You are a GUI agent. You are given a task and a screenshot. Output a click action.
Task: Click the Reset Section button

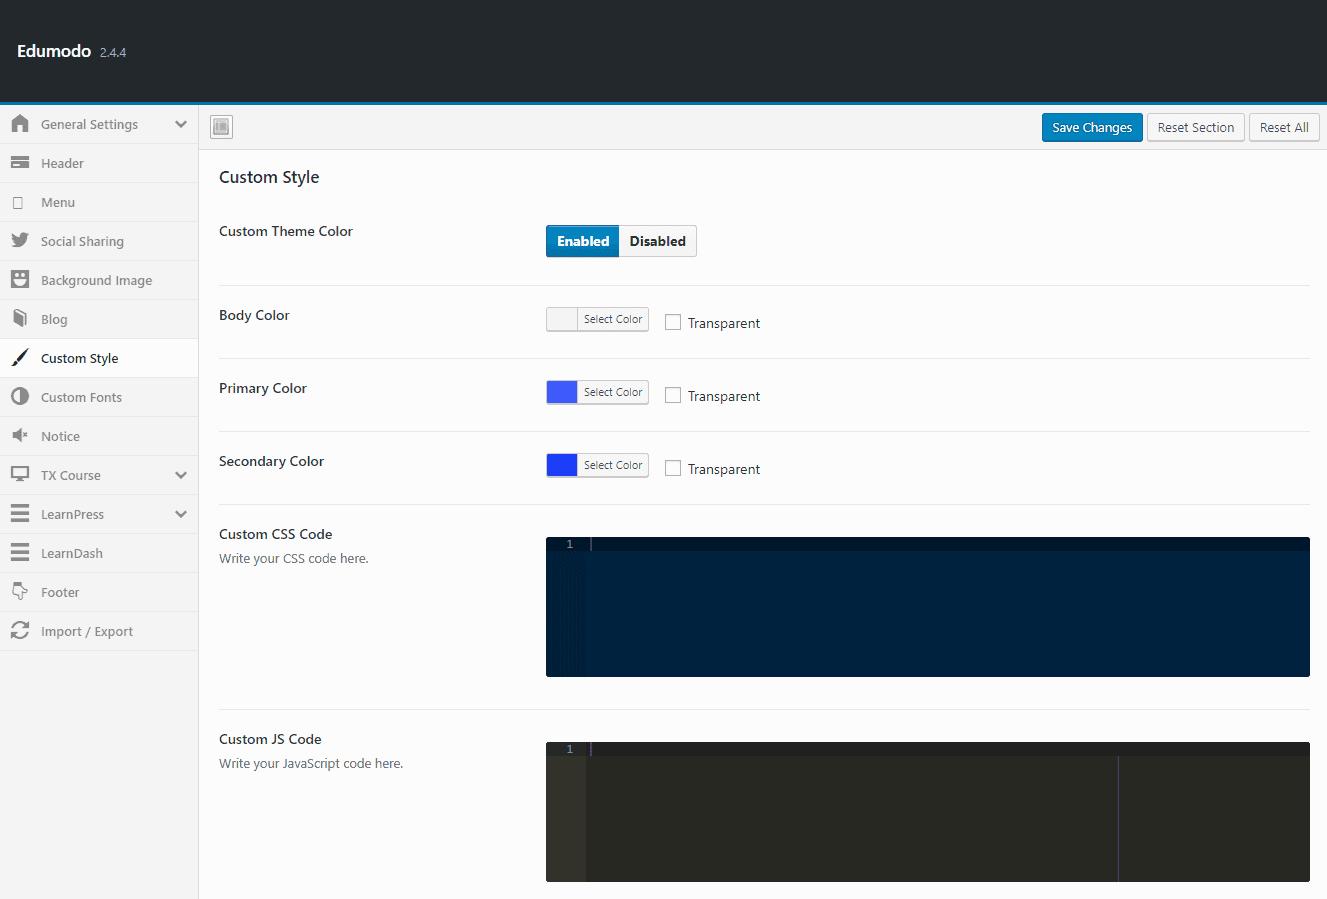(x=1195, y=127)
